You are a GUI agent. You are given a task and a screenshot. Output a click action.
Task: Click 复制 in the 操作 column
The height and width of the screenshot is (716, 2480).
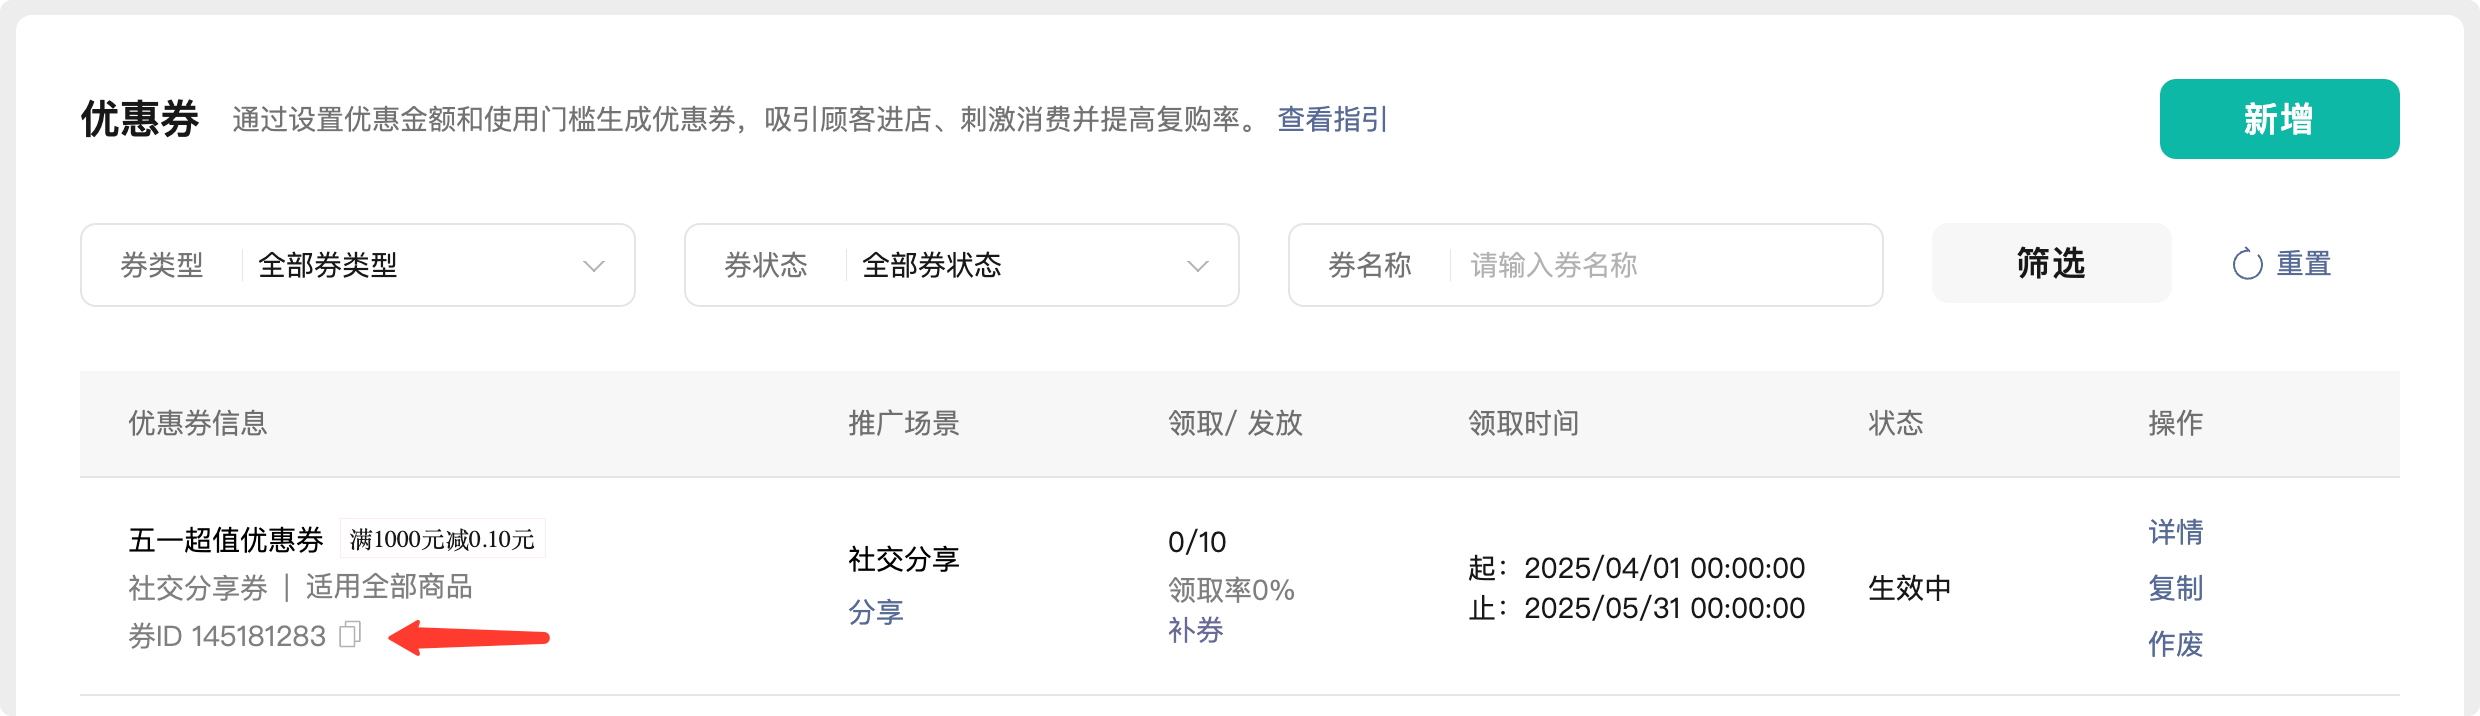tap(2176, 588)
